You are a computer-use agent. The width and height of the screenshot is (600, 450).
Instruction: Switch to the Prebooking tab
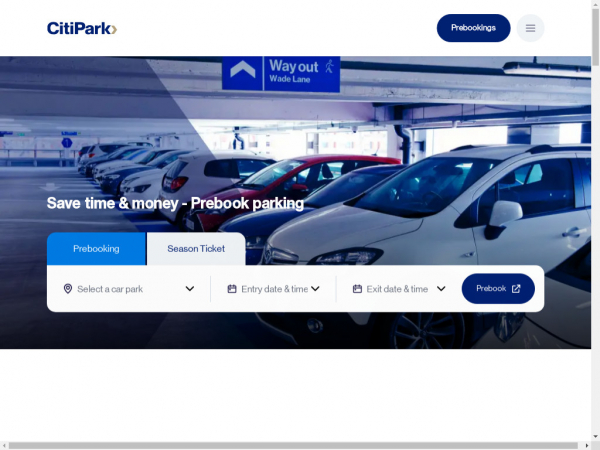click(x=96, y=249)
